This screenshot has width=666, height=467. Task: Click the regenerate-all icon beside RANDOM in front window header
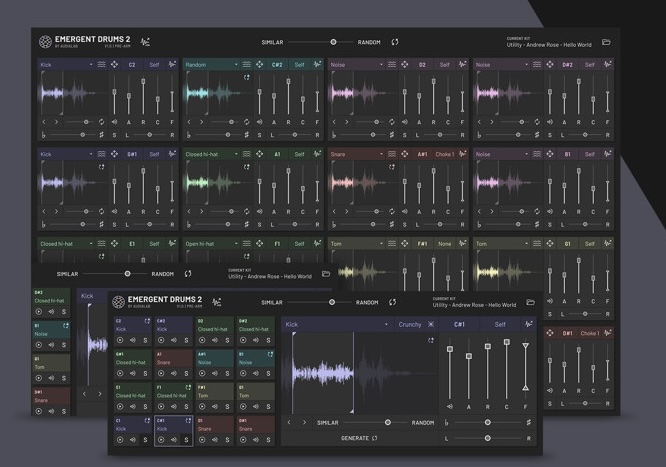[392, 302]
